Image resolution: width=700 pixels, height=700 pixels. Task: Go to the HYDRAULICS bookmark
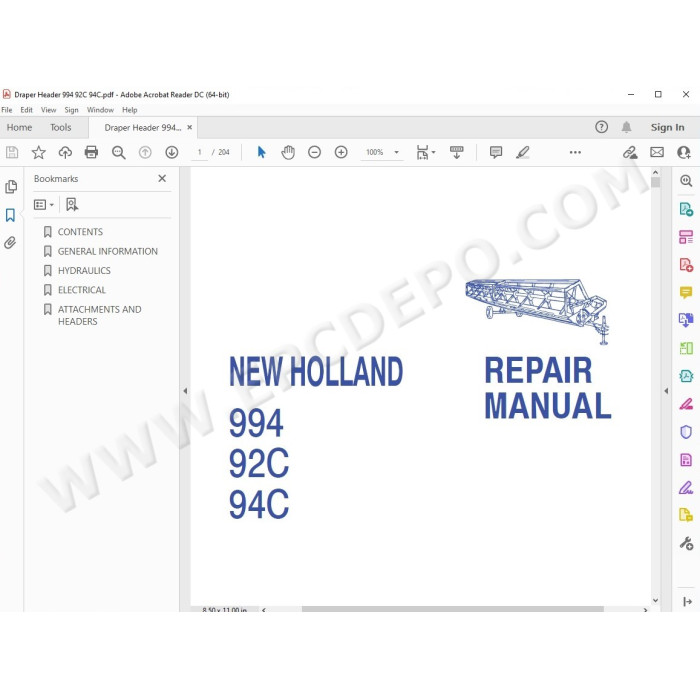click(x=84, y=271)
